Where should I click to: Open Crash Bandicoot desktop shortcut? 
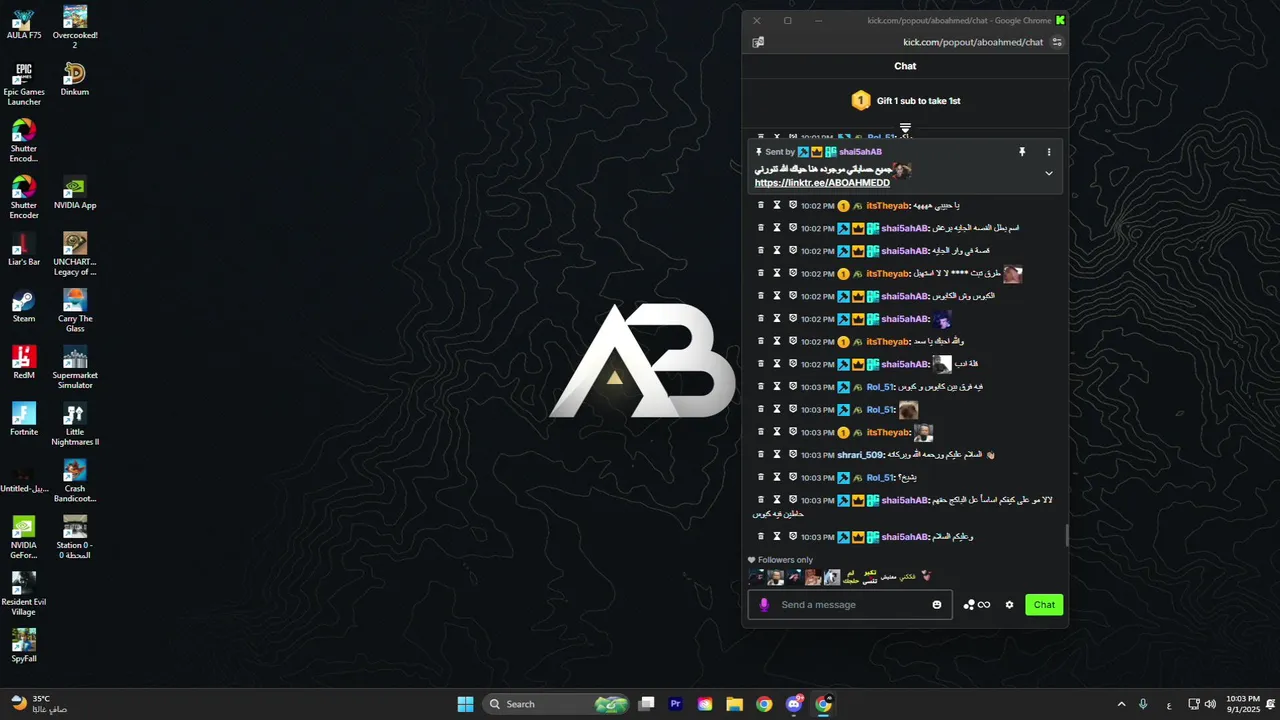pos(75,481)
